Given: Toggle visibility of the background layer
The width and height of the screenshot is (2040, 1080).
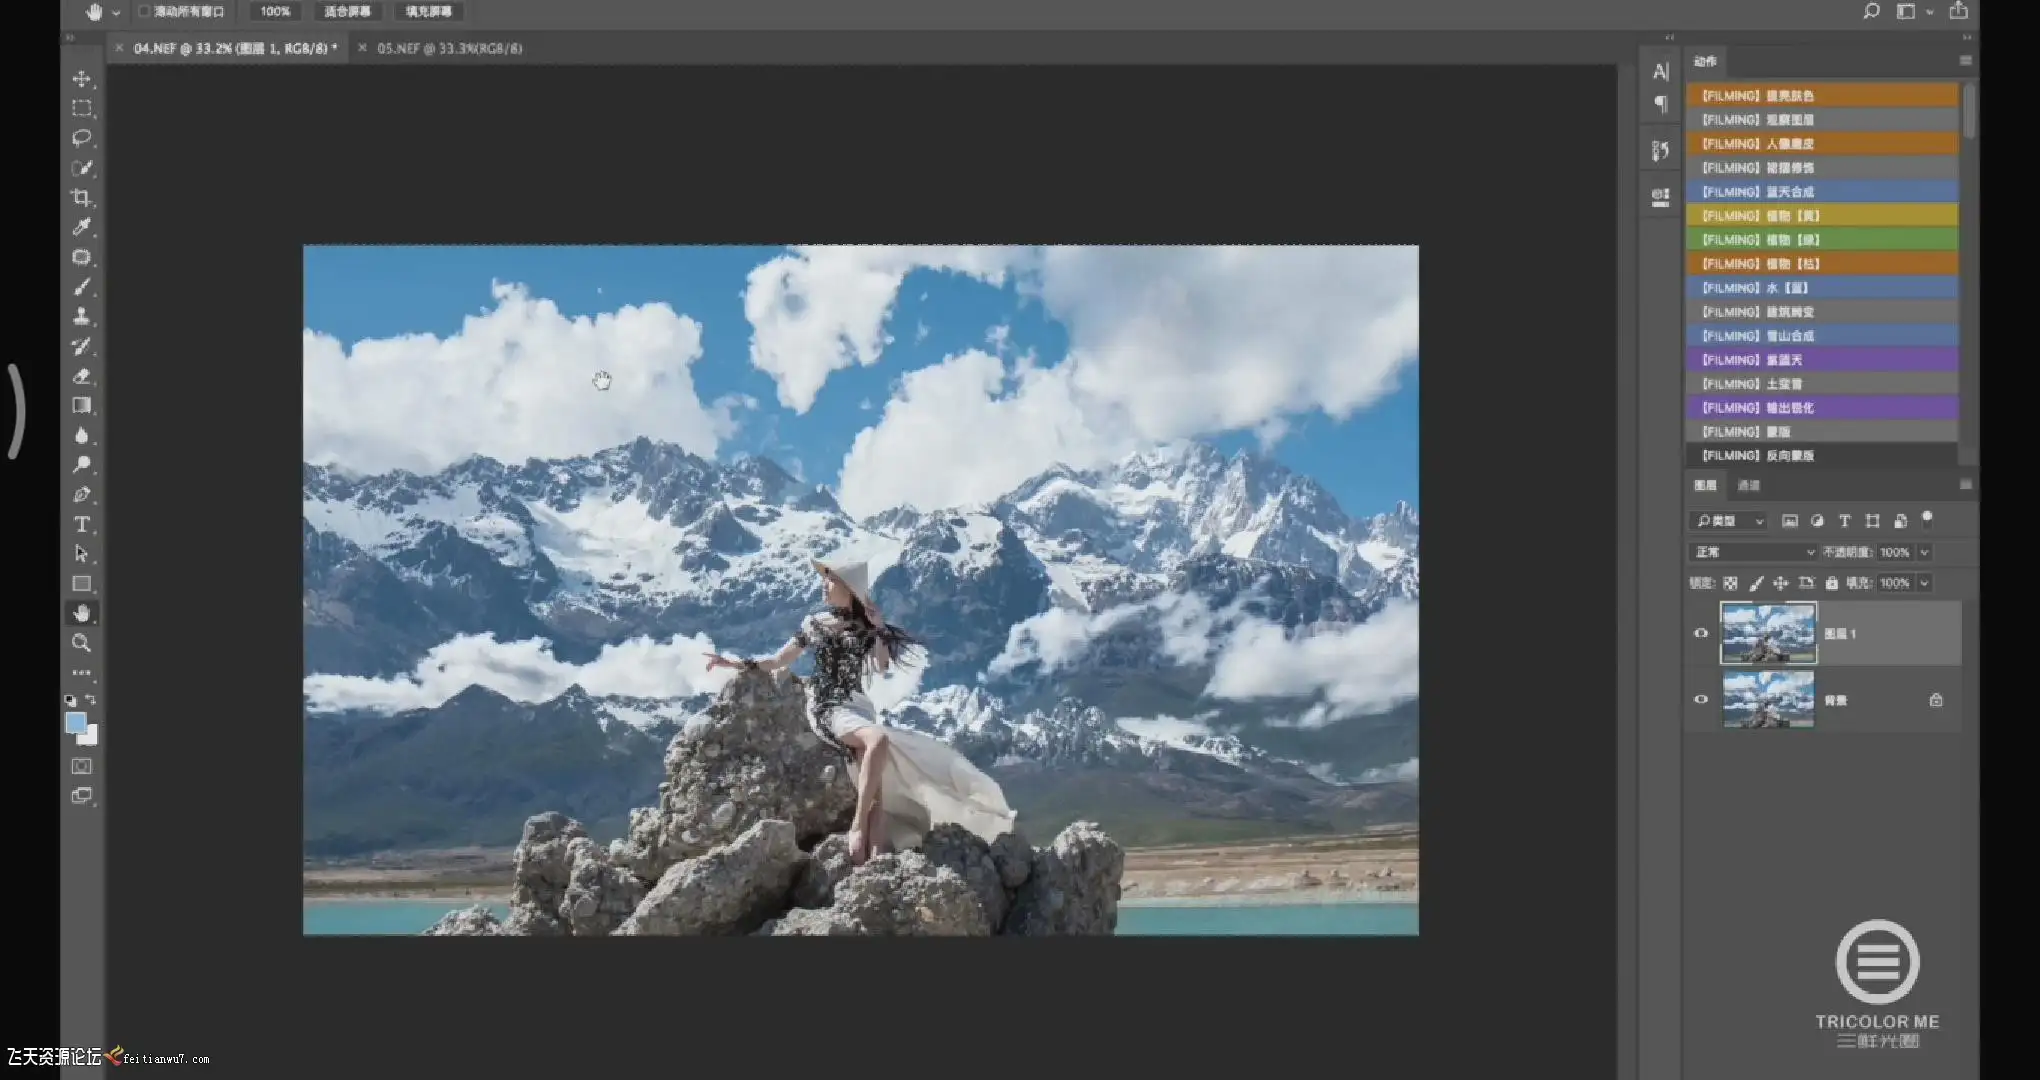Looking at the screenshot, I should click(x=1701, y=700).
